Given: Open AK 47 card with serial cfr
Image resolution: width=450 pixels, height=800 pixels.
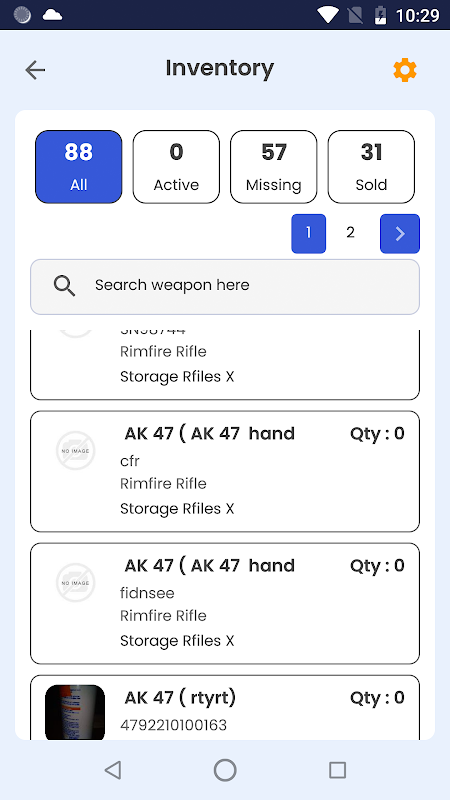Looking at the screenshot, I should 225,471.
